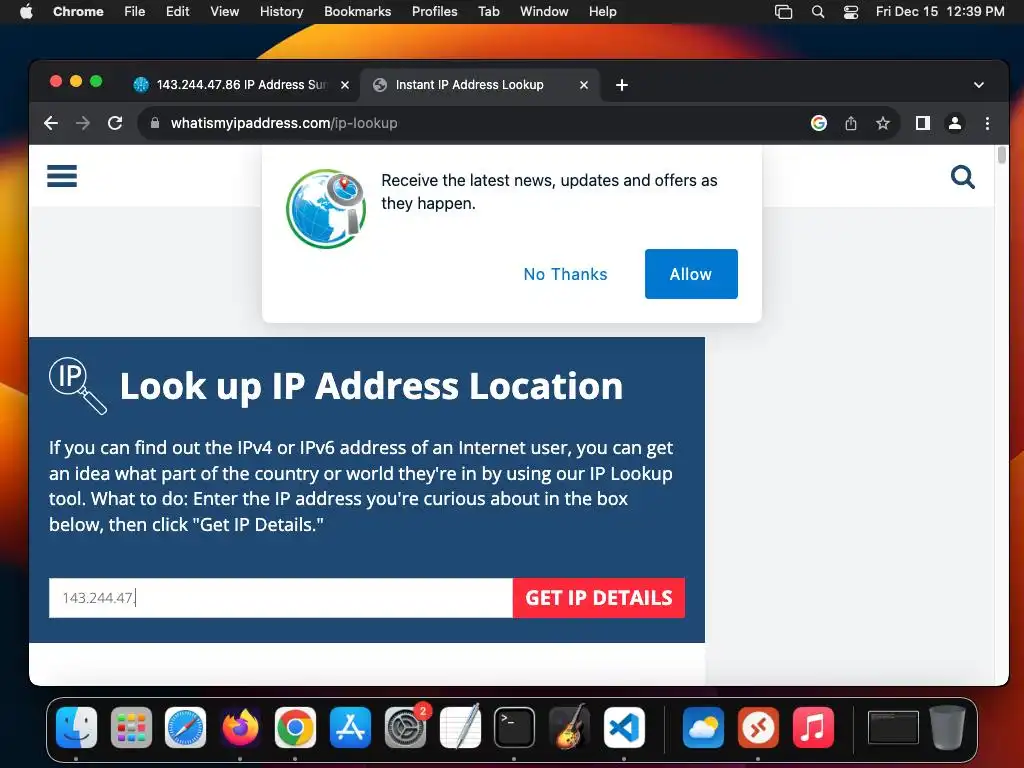
Task: Open the Bookmarks menu
Action: 358,11
